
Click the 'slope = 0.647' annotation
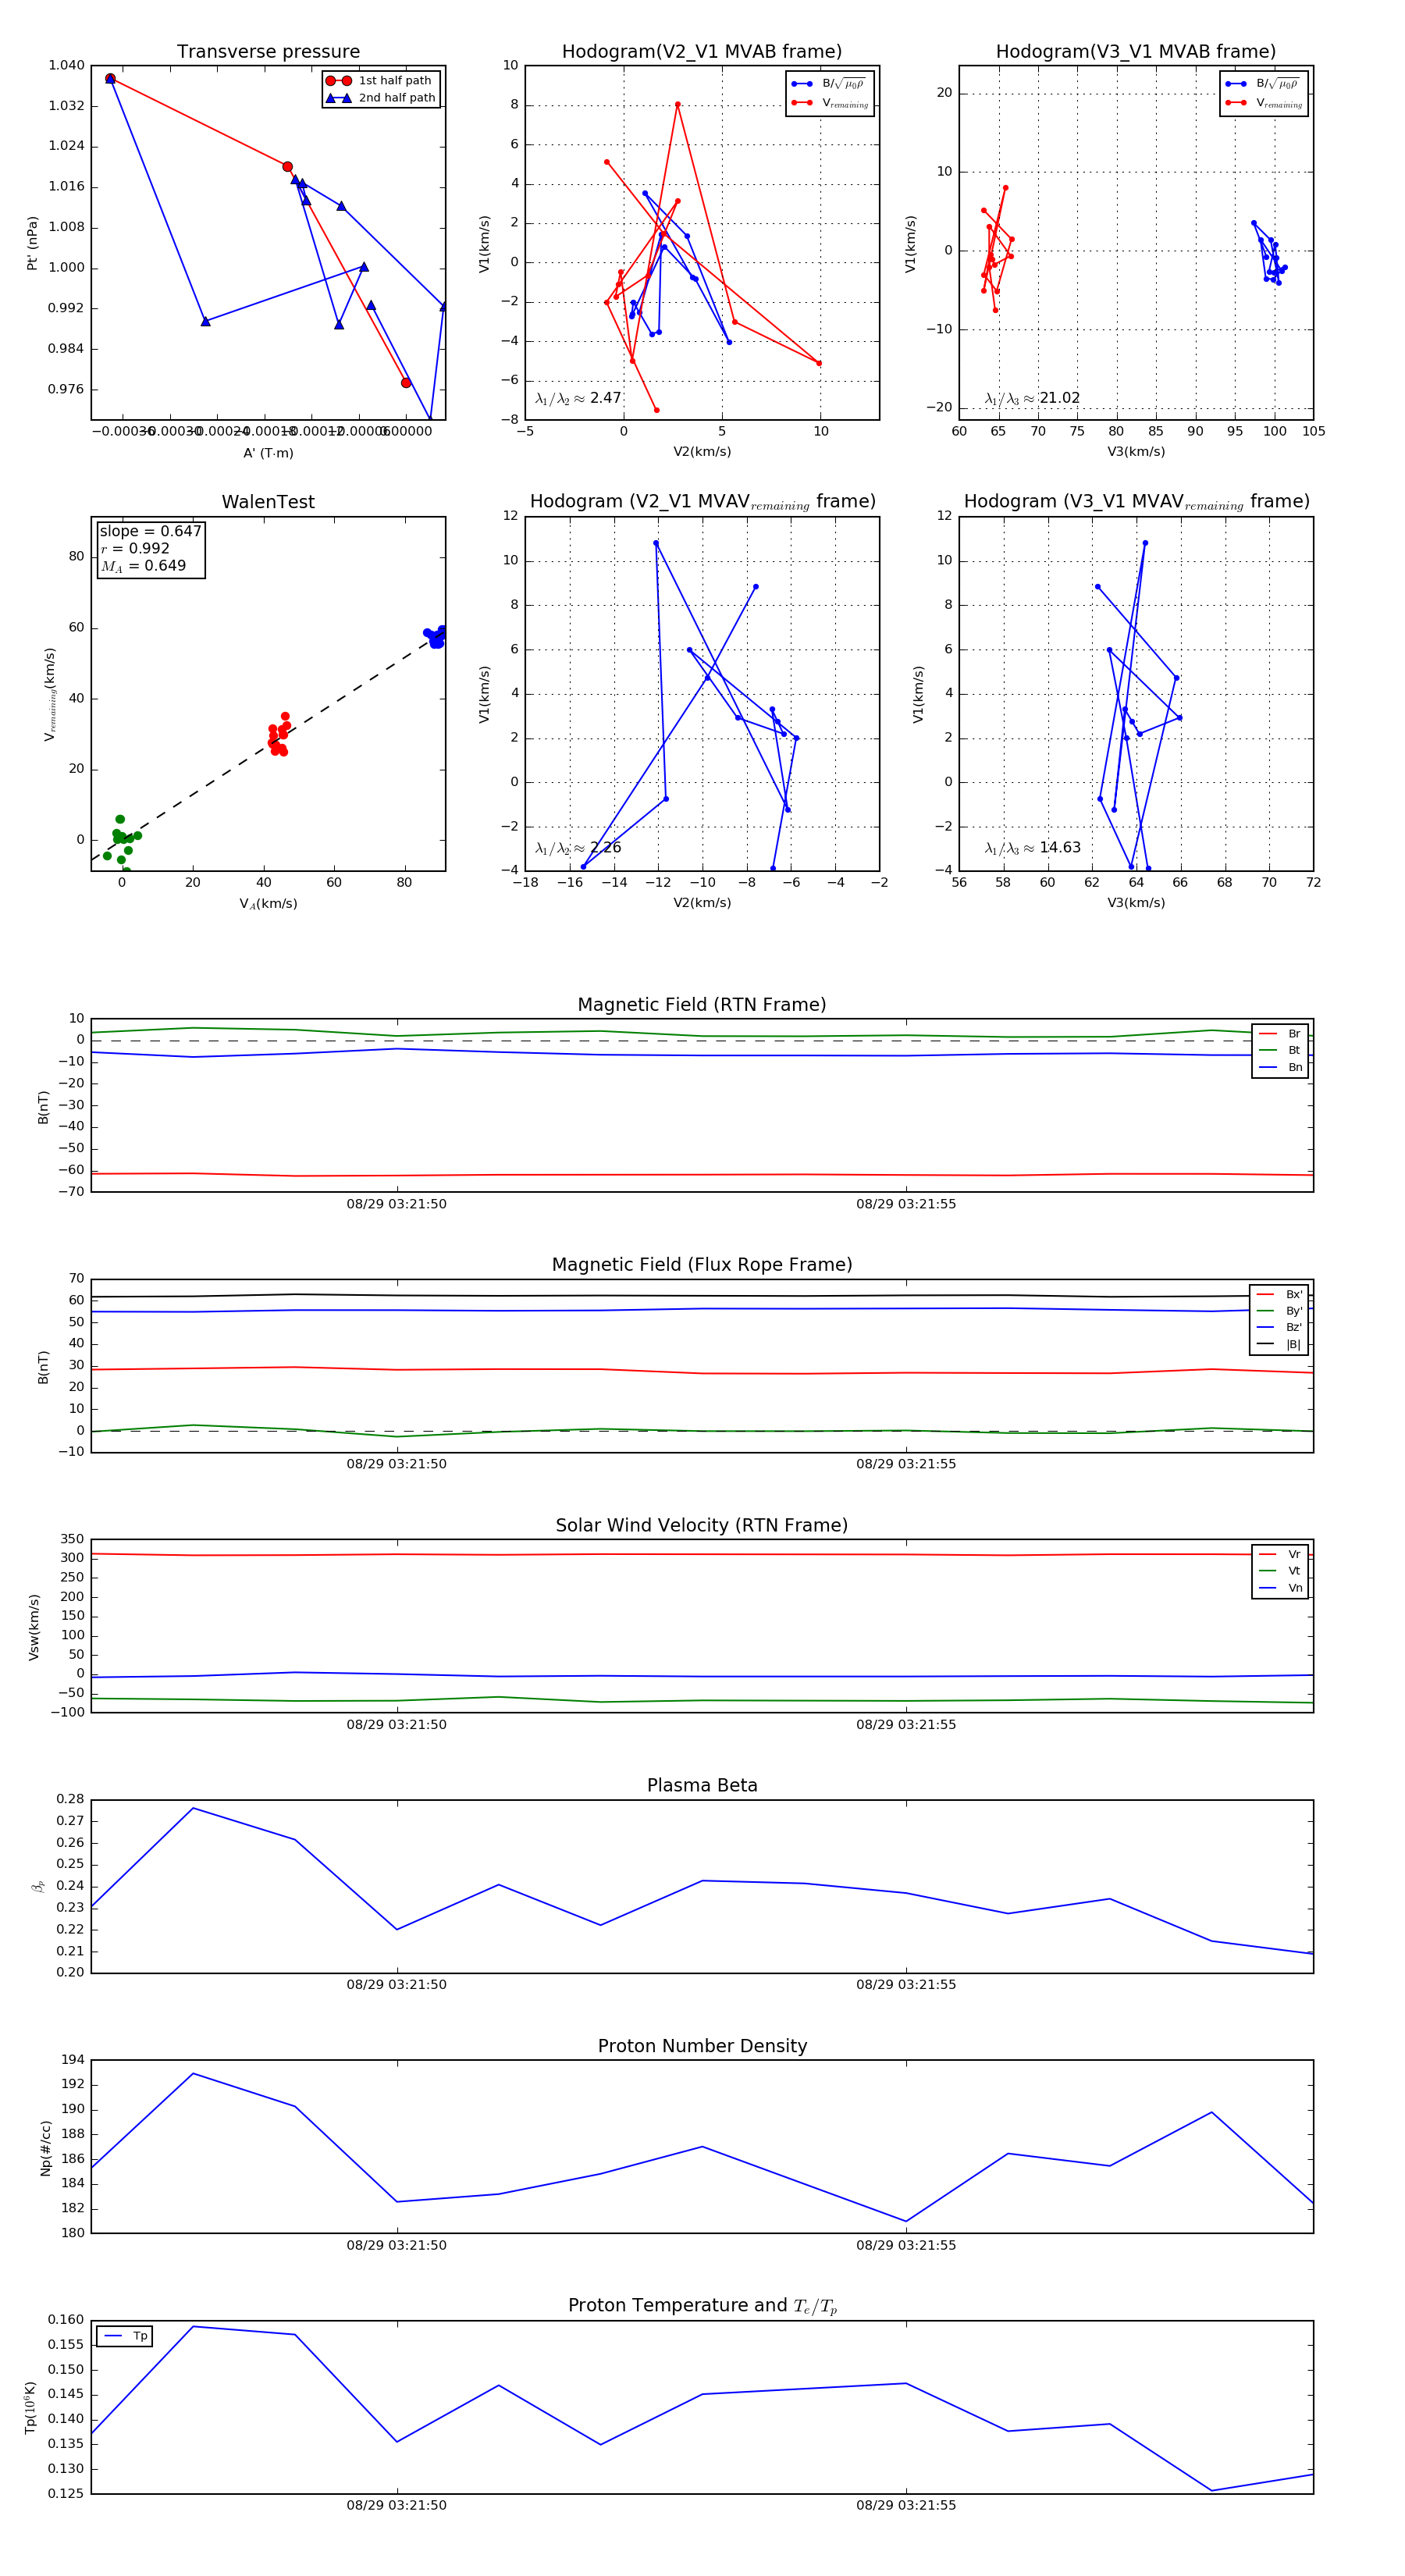point(150,531)
